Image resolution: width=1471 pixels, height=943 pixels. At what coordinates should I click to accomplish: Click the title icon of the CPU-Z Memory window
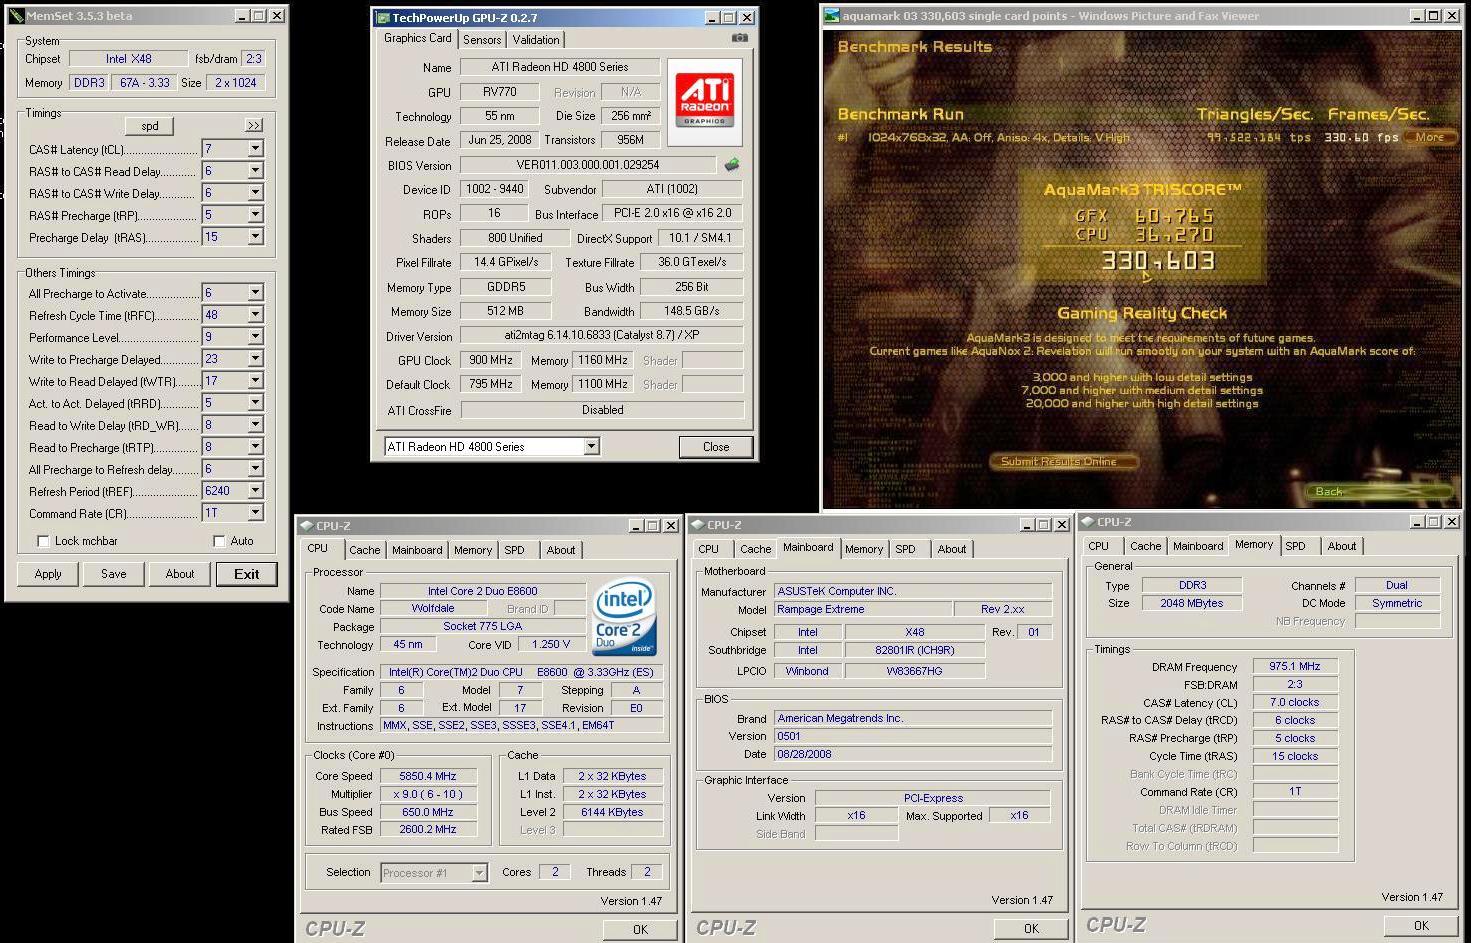1087,521
